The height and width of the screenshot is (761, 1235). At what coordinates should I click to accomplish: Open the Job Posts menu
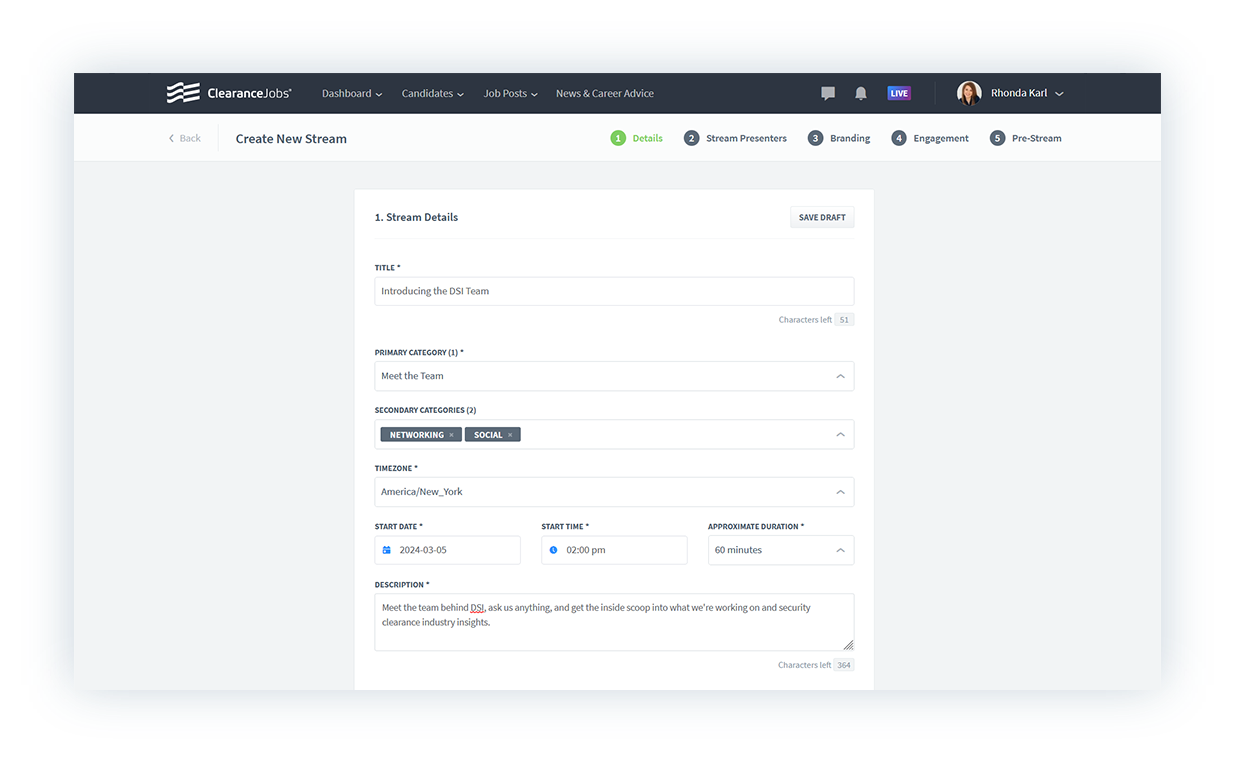[510, 93]
